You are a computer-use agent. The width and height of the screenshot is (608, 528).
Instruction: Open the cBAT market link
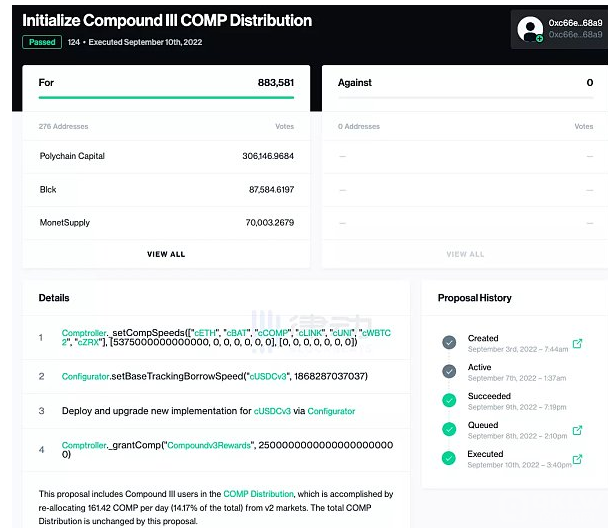pyautogui.click(x=237, y=333)
